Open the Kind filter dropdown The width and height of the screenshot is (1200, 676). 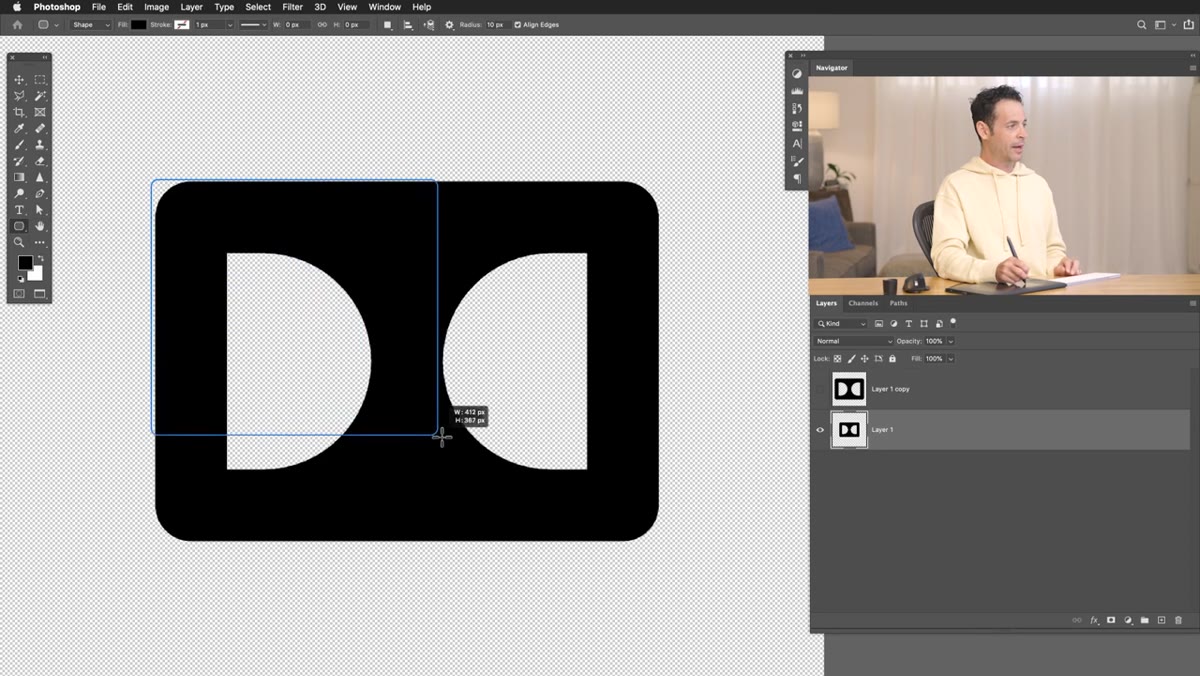coord(842,324)
